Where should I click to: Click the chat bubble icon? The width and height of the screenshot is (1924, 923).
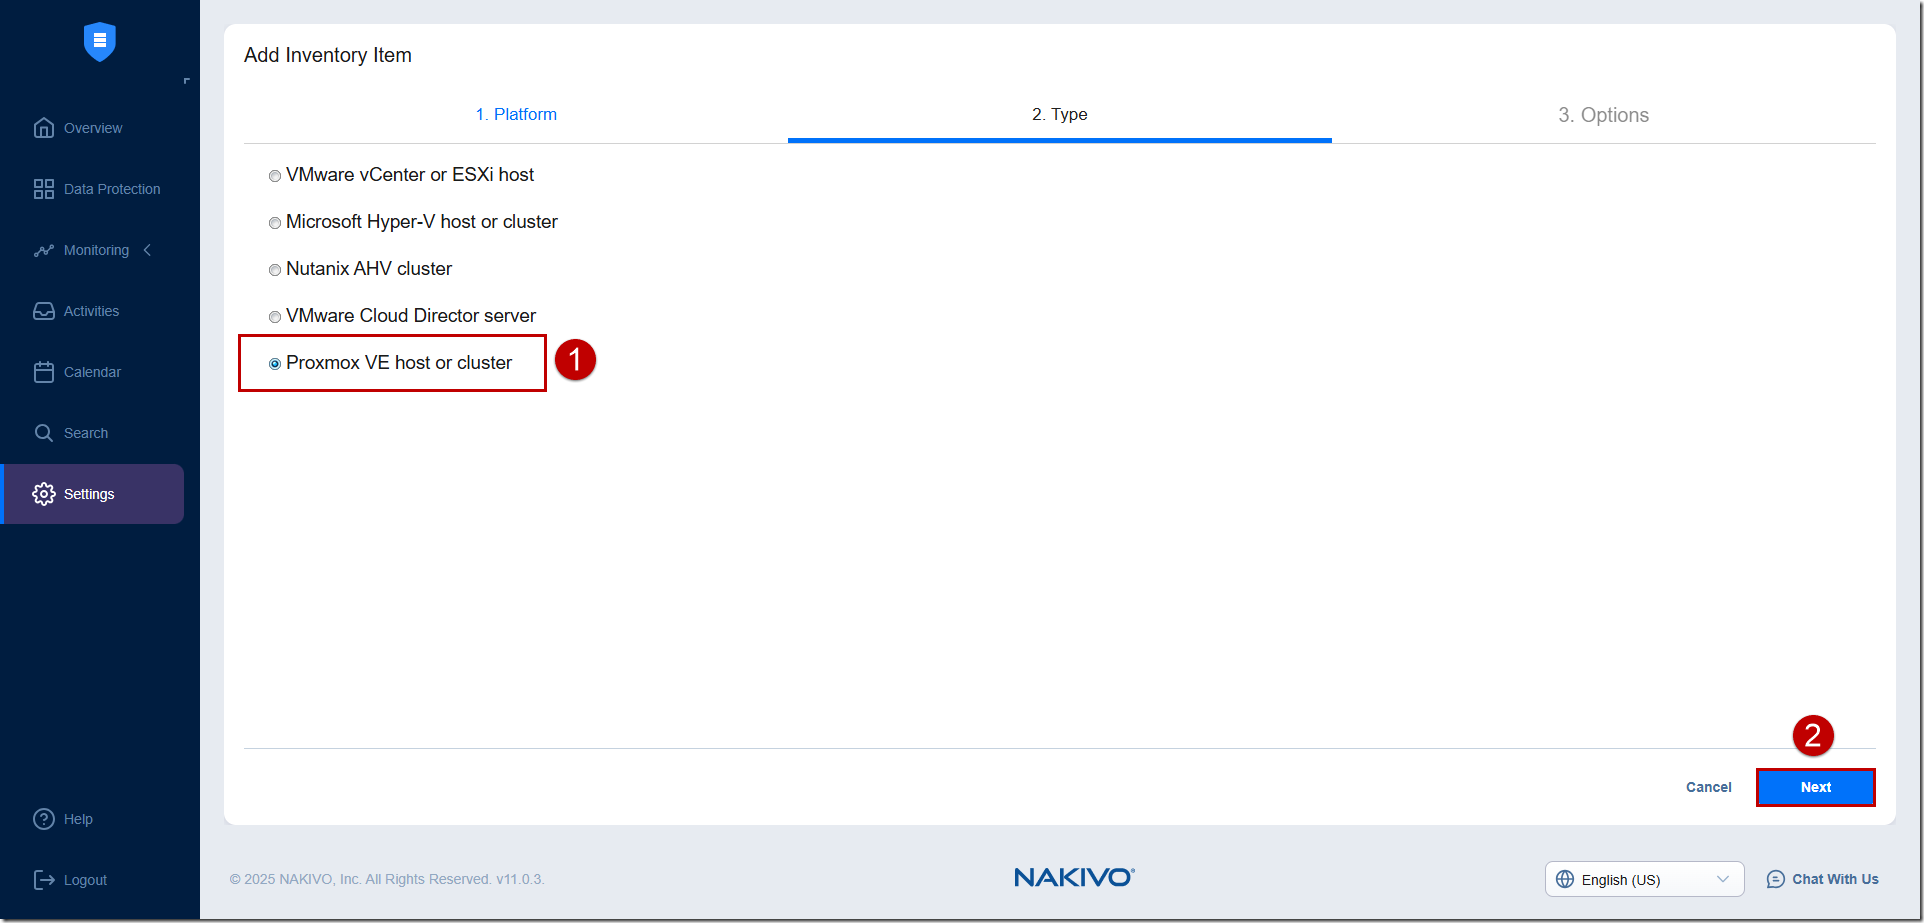point(1776,879)
